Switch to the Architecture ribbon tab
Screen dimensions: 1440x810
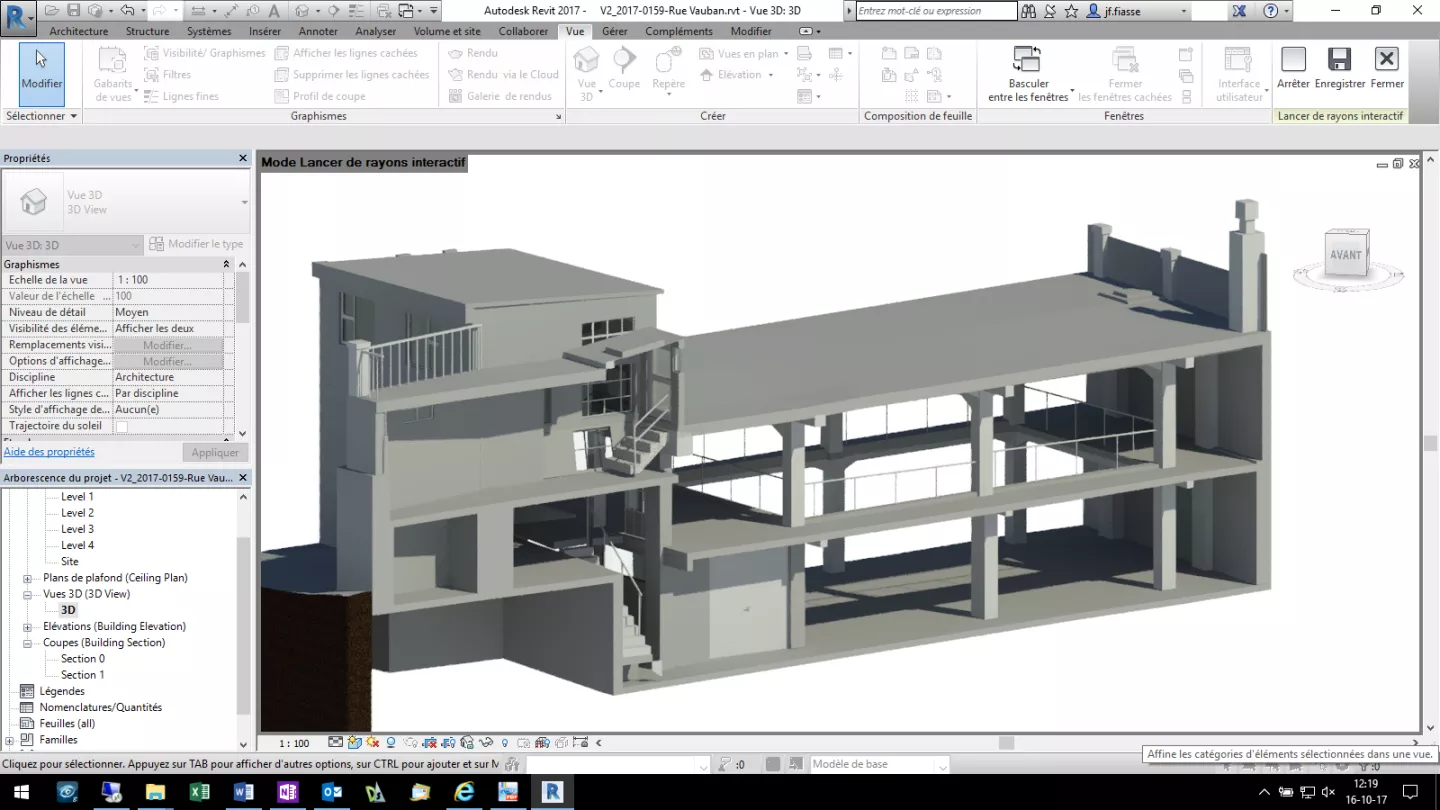(78, 31)
